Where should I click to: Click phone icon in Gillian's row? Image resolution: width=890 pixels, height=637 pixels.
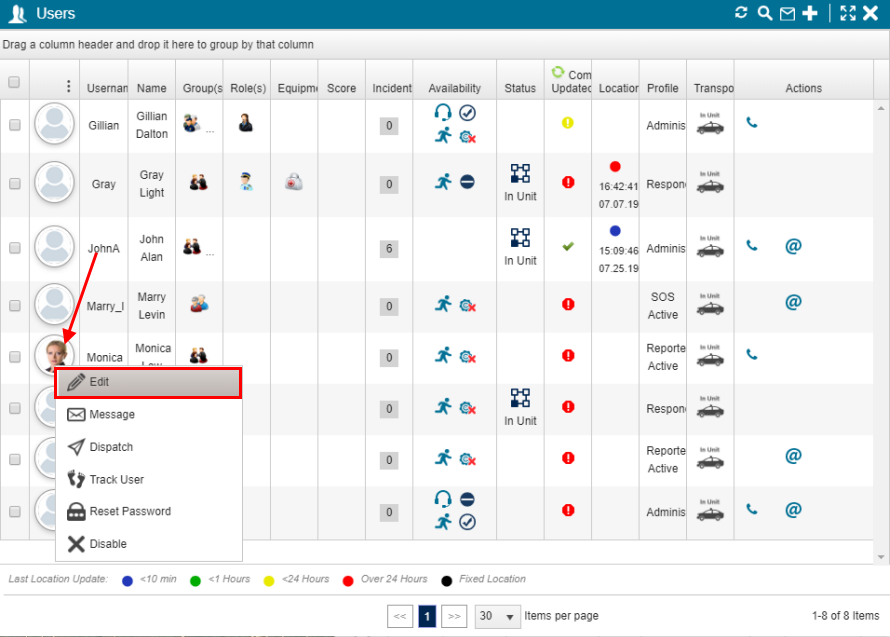pyautogui.click(x=752, y=123)
